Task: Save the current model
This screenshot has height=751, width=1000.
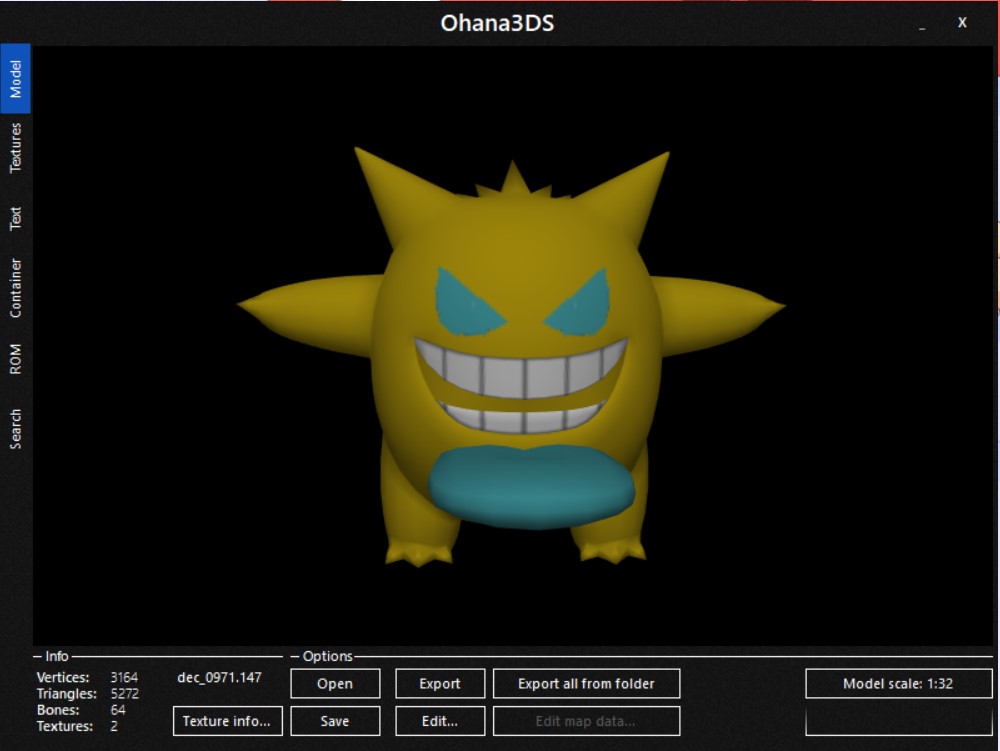Action: pos(335,721)
